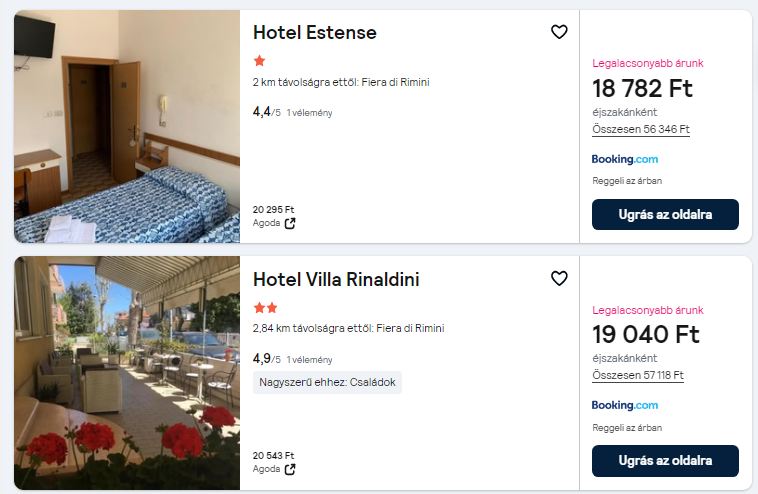
Task: Click 'Összesen 56 346 Ft' total price link
Action: tap(640, 129)
